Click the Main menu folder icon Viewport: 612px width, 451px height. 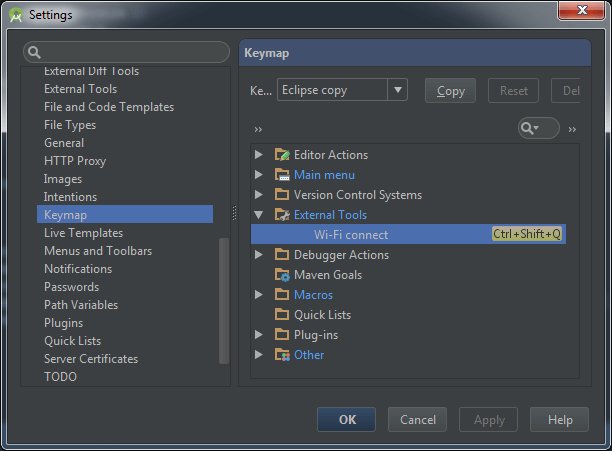pyautogui.click(x=282, y=174)
